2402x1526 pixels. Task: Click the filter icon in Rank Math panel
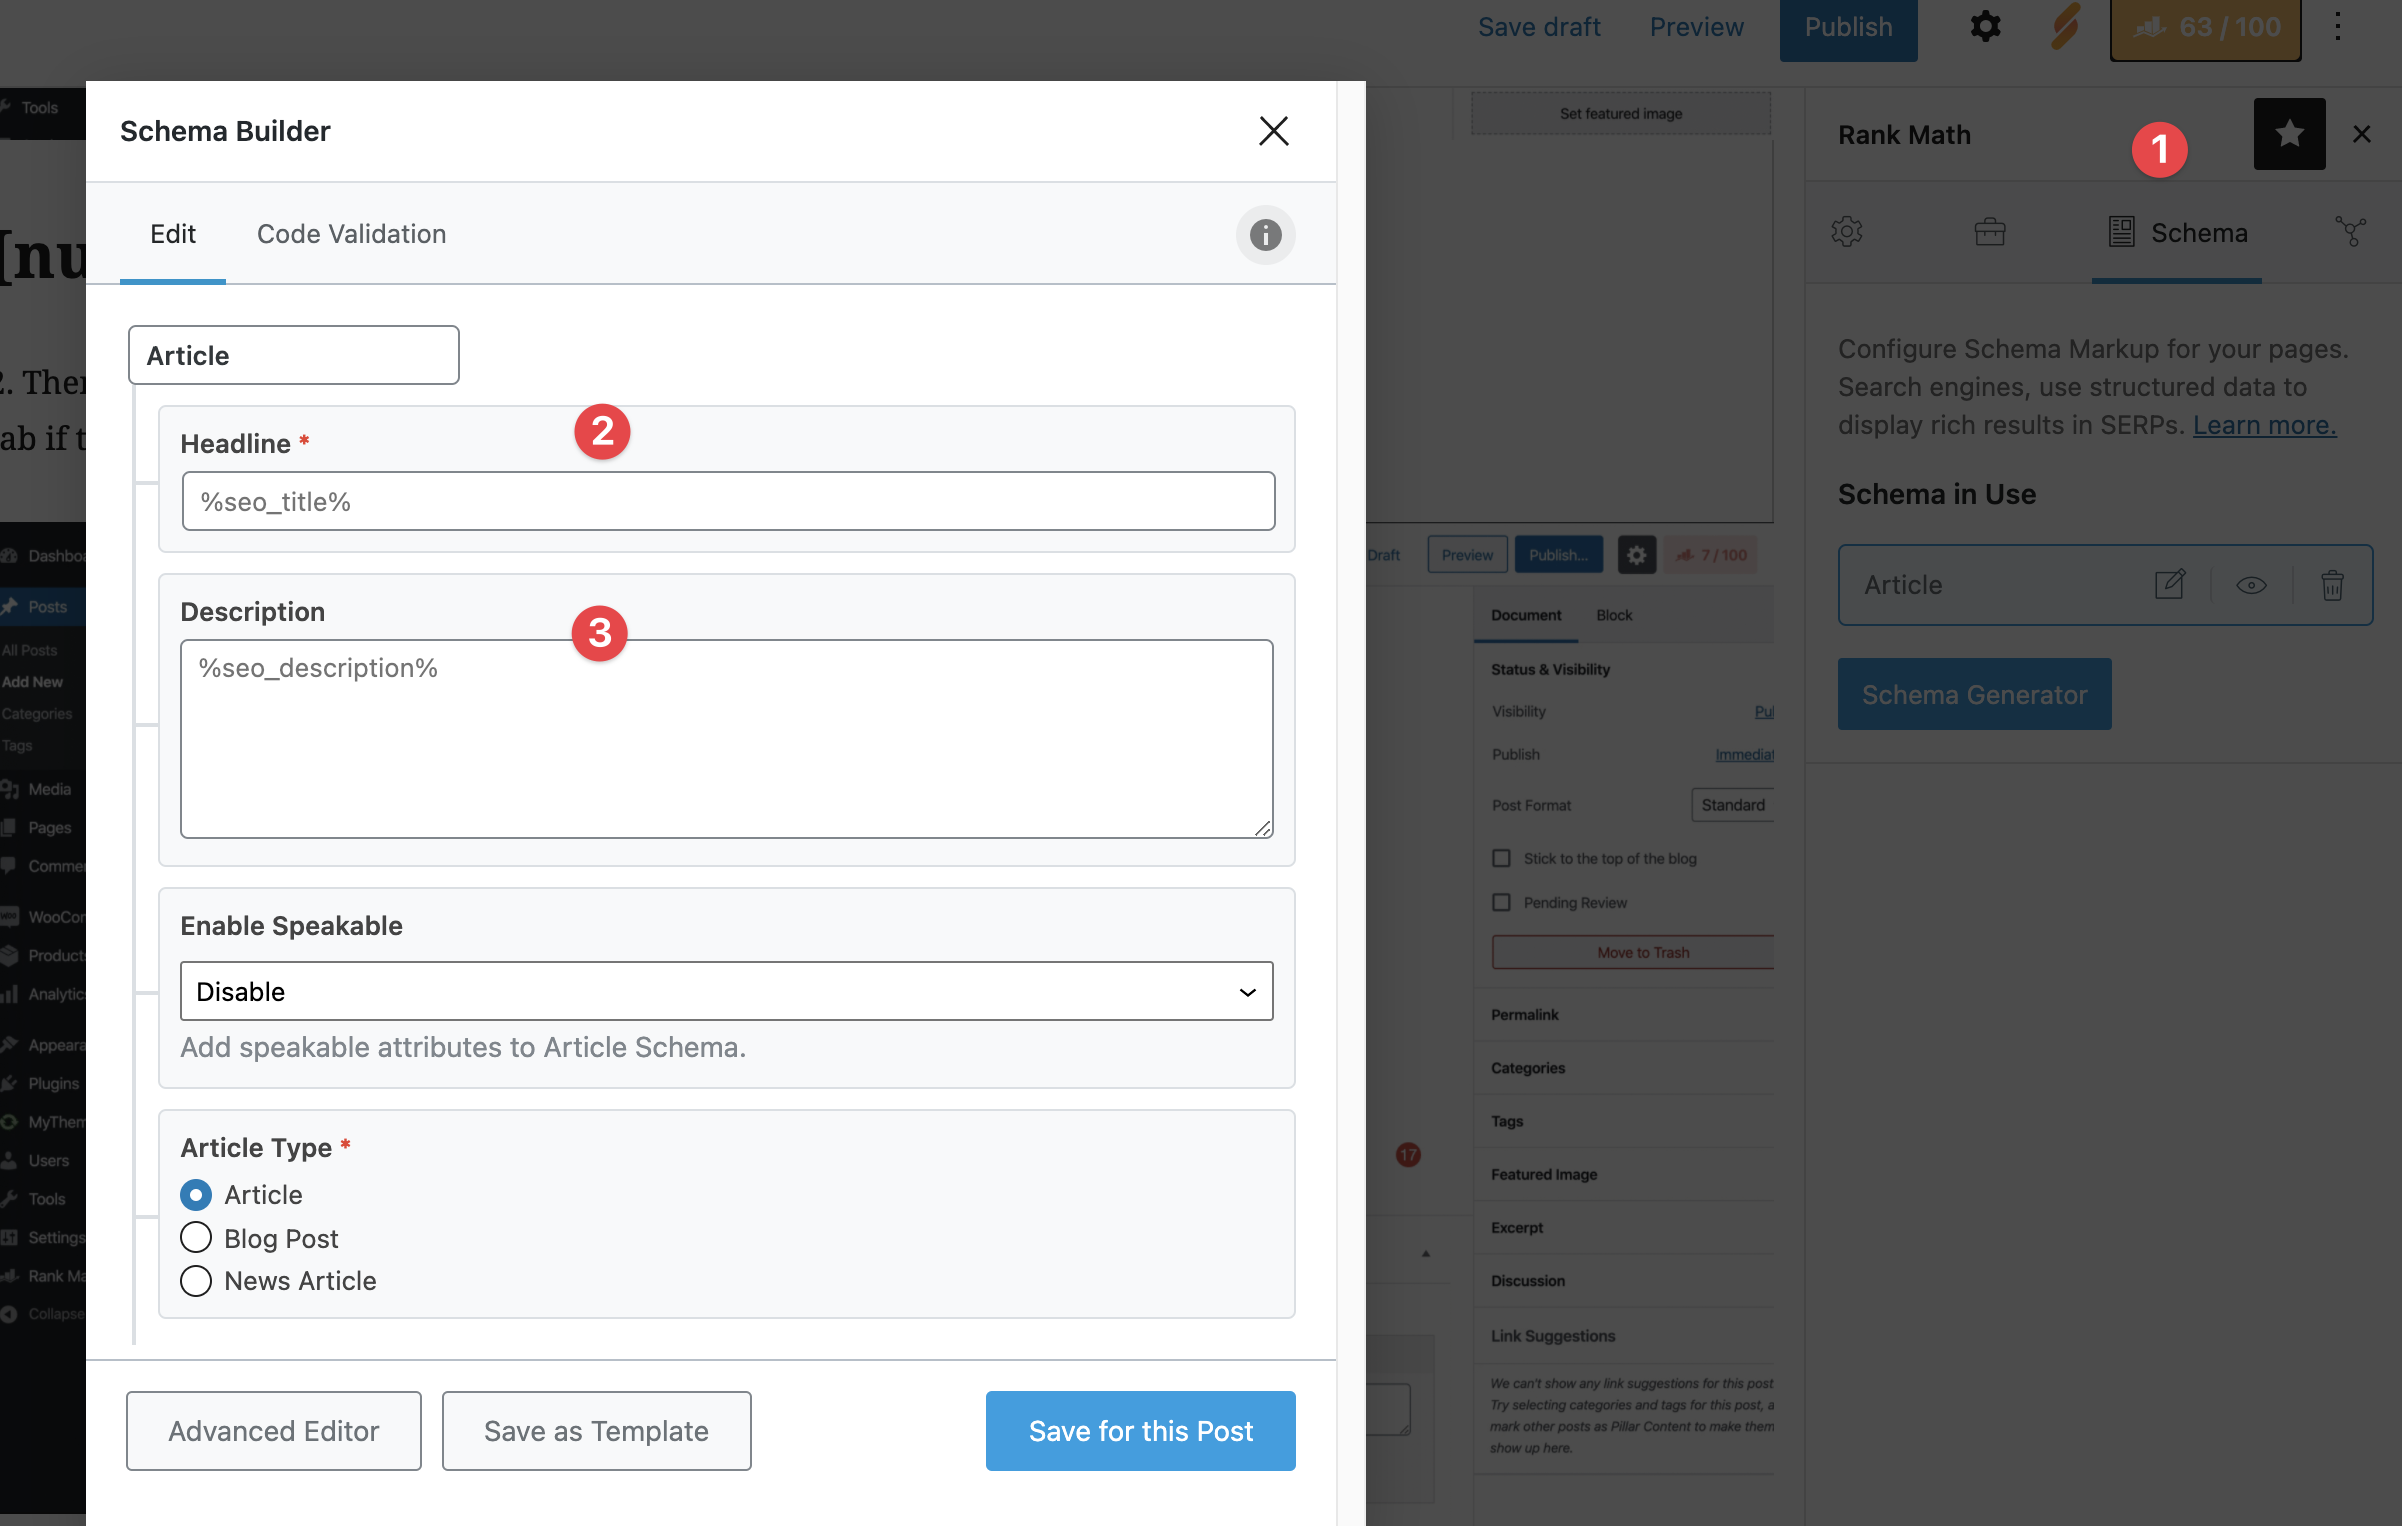tap(2351, 233)
